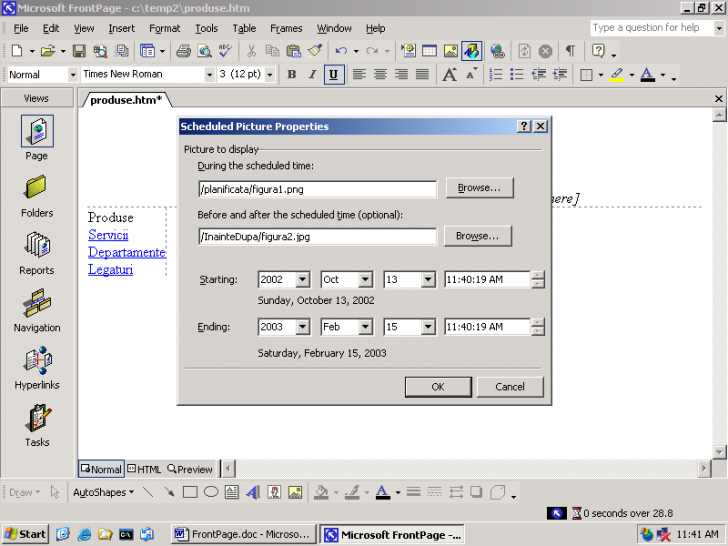728x546 pixels.
Task: Open the Starting day 13 dropdown
Action: 428,280
